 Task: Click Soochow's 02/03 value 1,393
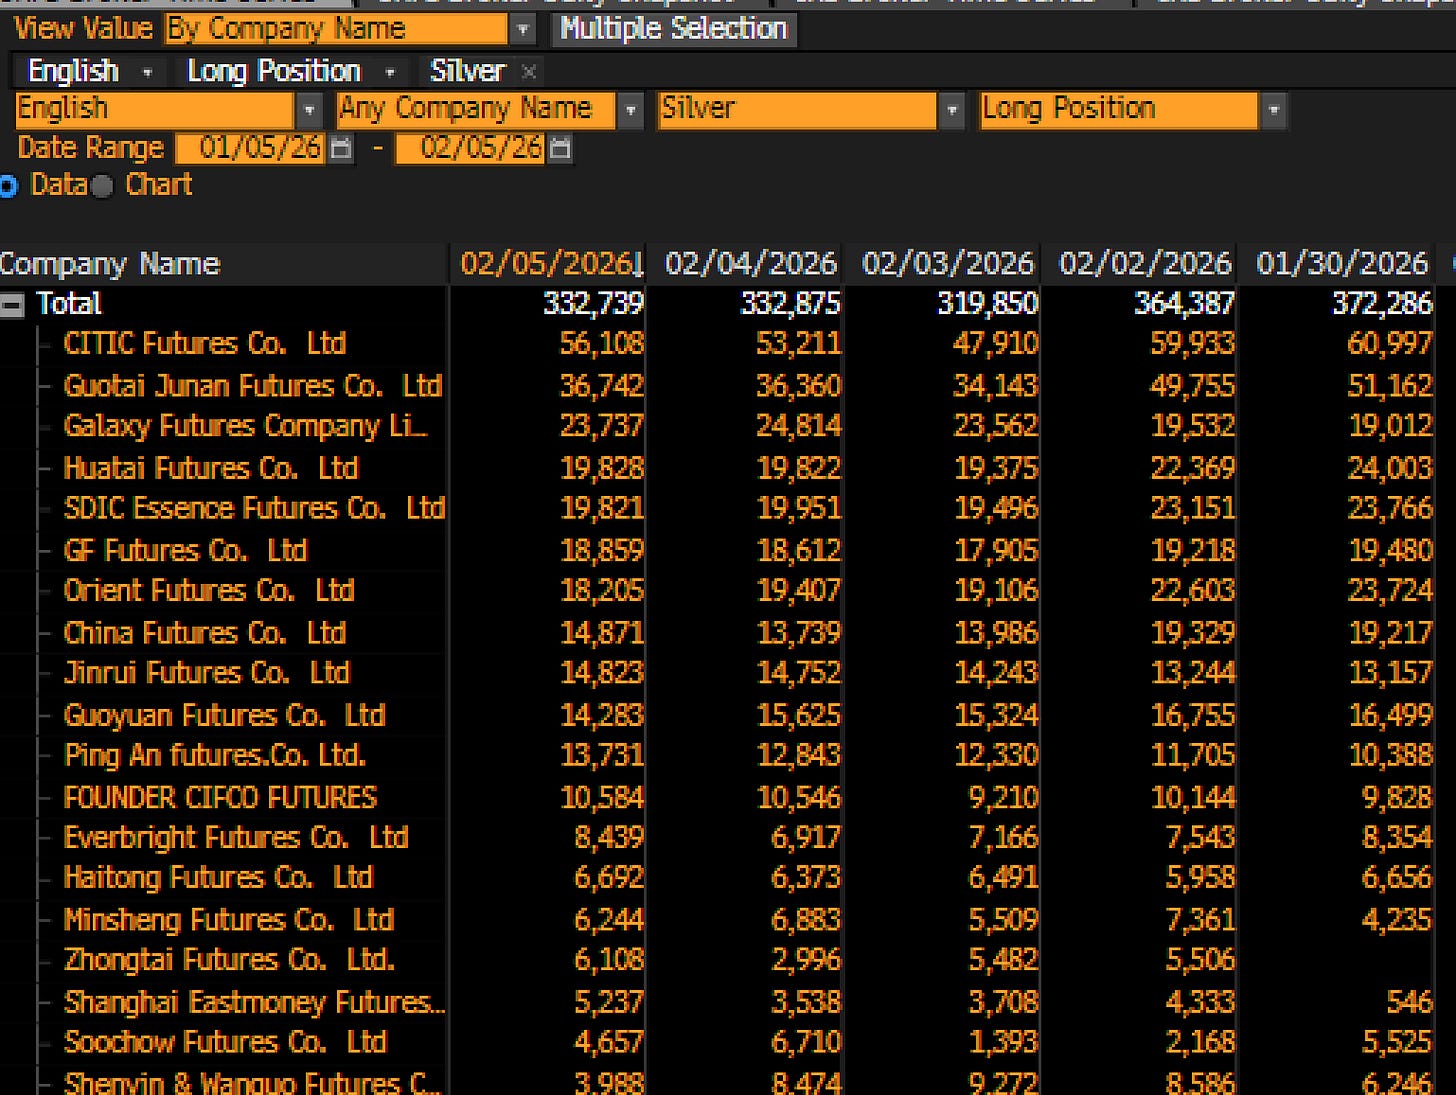pyautogui.click(x=1003, y=1042)
